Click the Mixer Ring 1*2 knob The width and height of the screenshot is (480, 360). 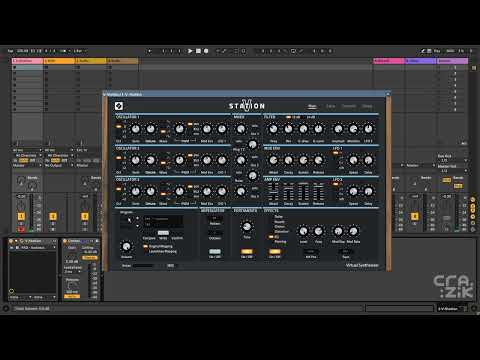coord(253,144)
